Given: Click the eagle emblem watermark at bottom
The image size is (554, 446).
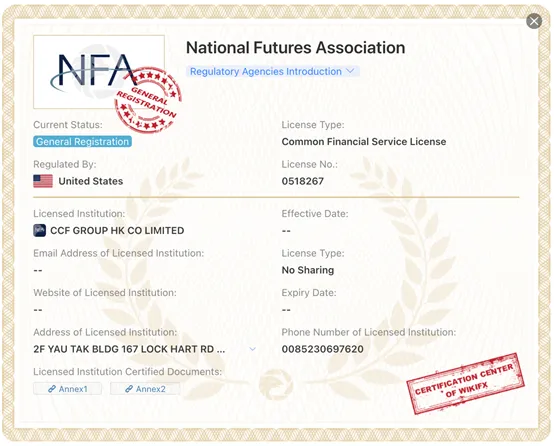Looking at the screenshot, I should [276, 383].
